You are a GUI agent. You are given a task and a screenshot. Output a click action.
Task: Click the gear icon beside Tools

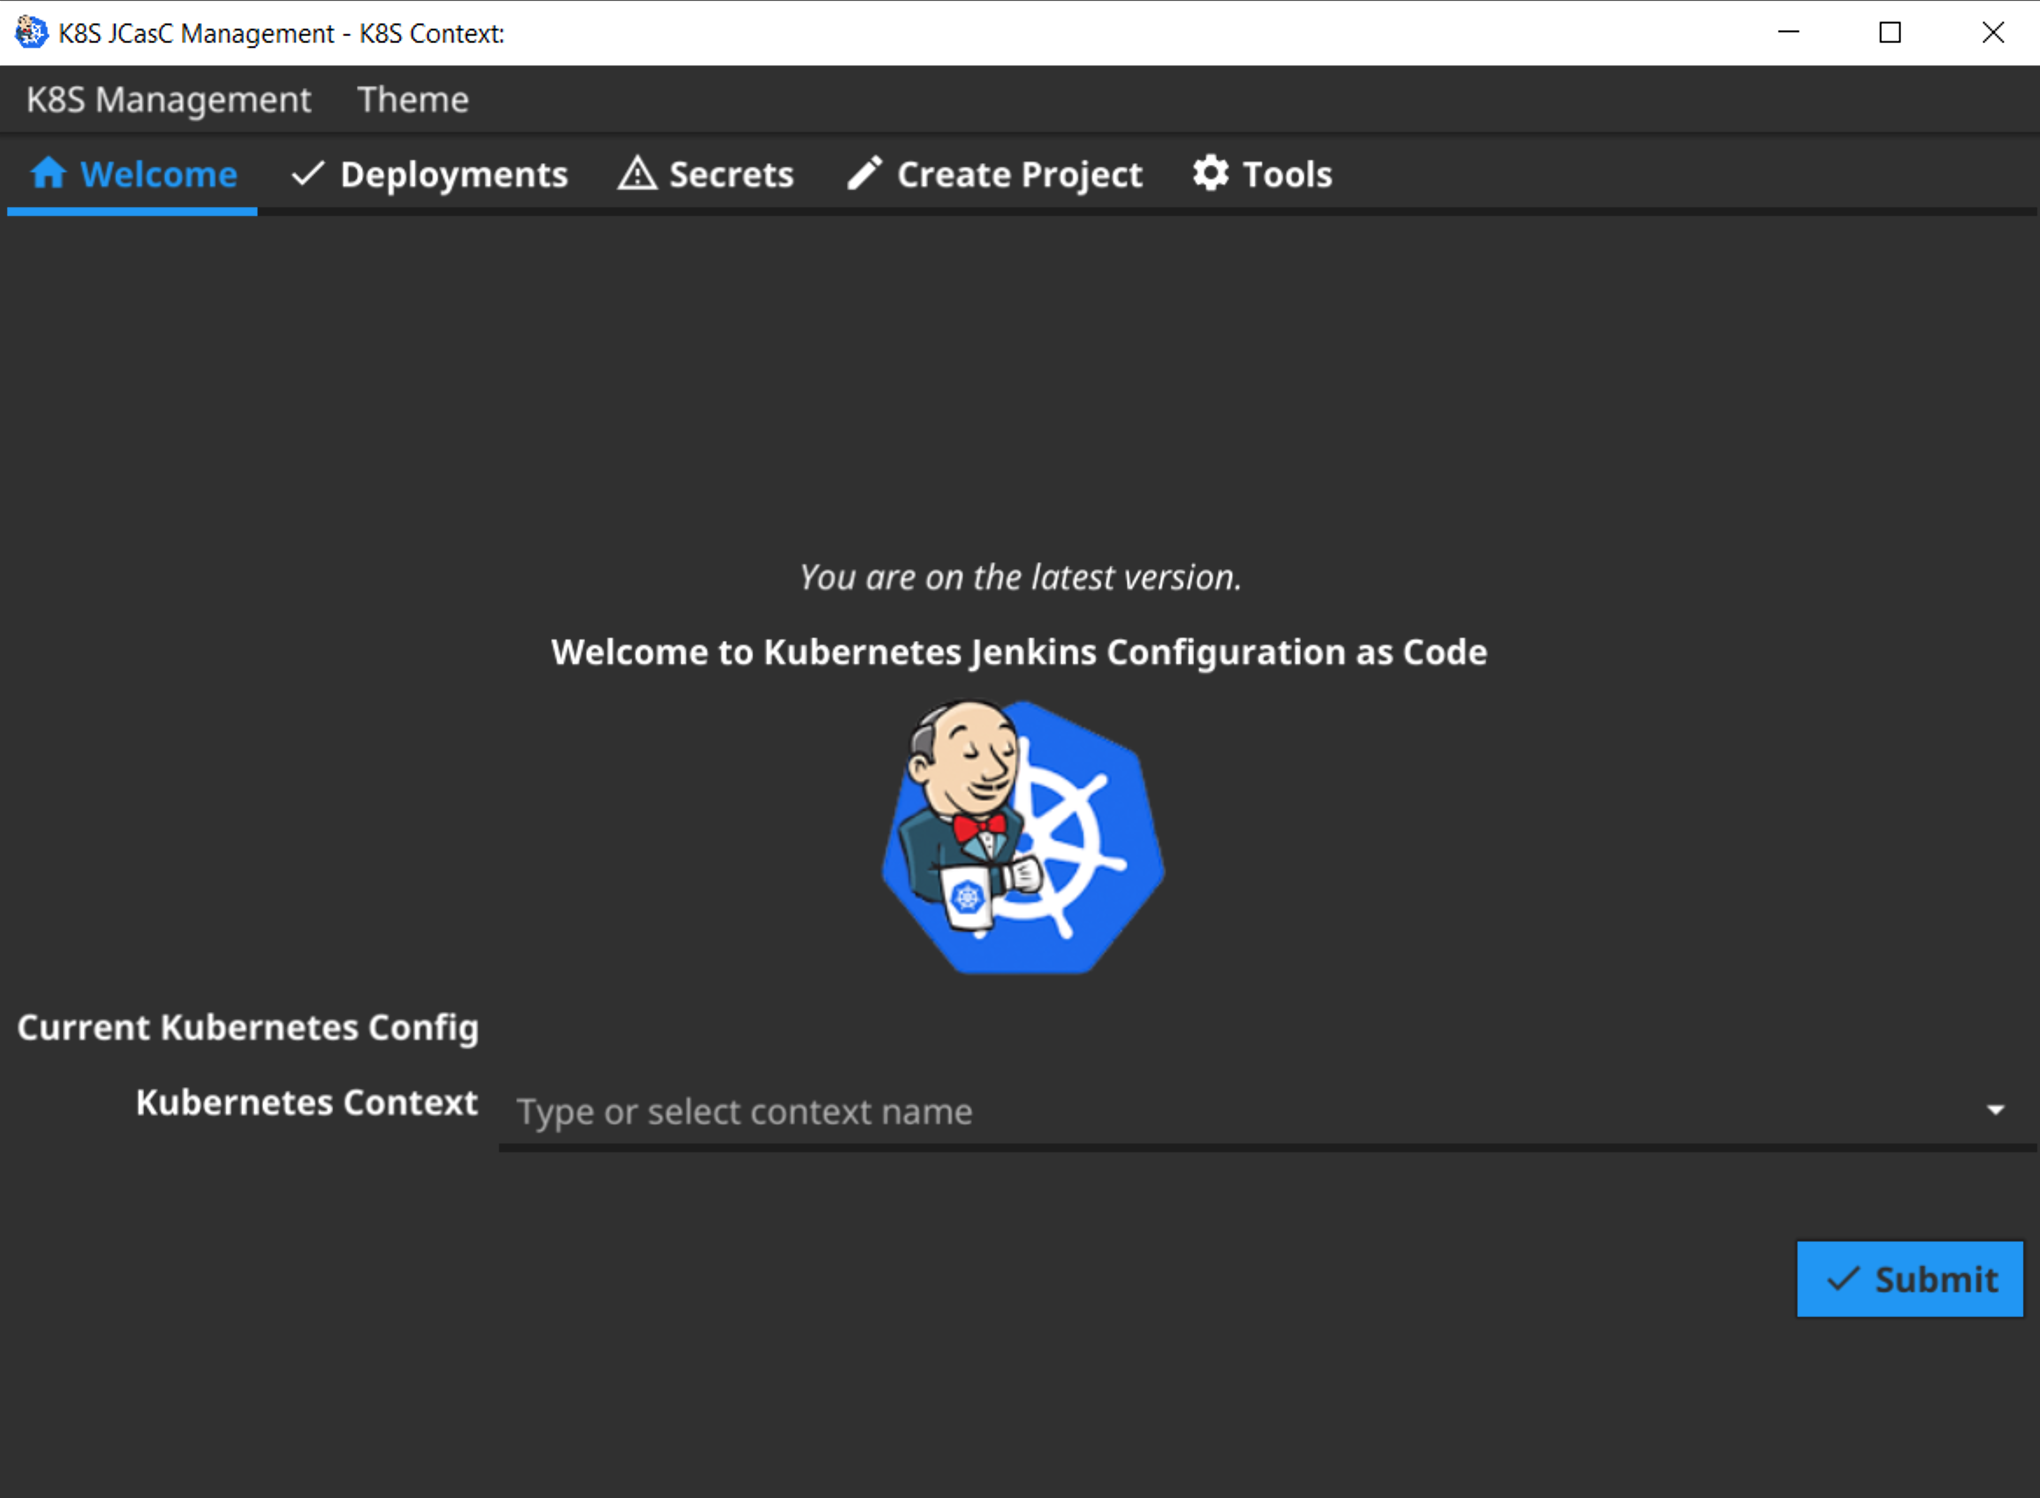pyautogui.click(x=1210, y=173)
